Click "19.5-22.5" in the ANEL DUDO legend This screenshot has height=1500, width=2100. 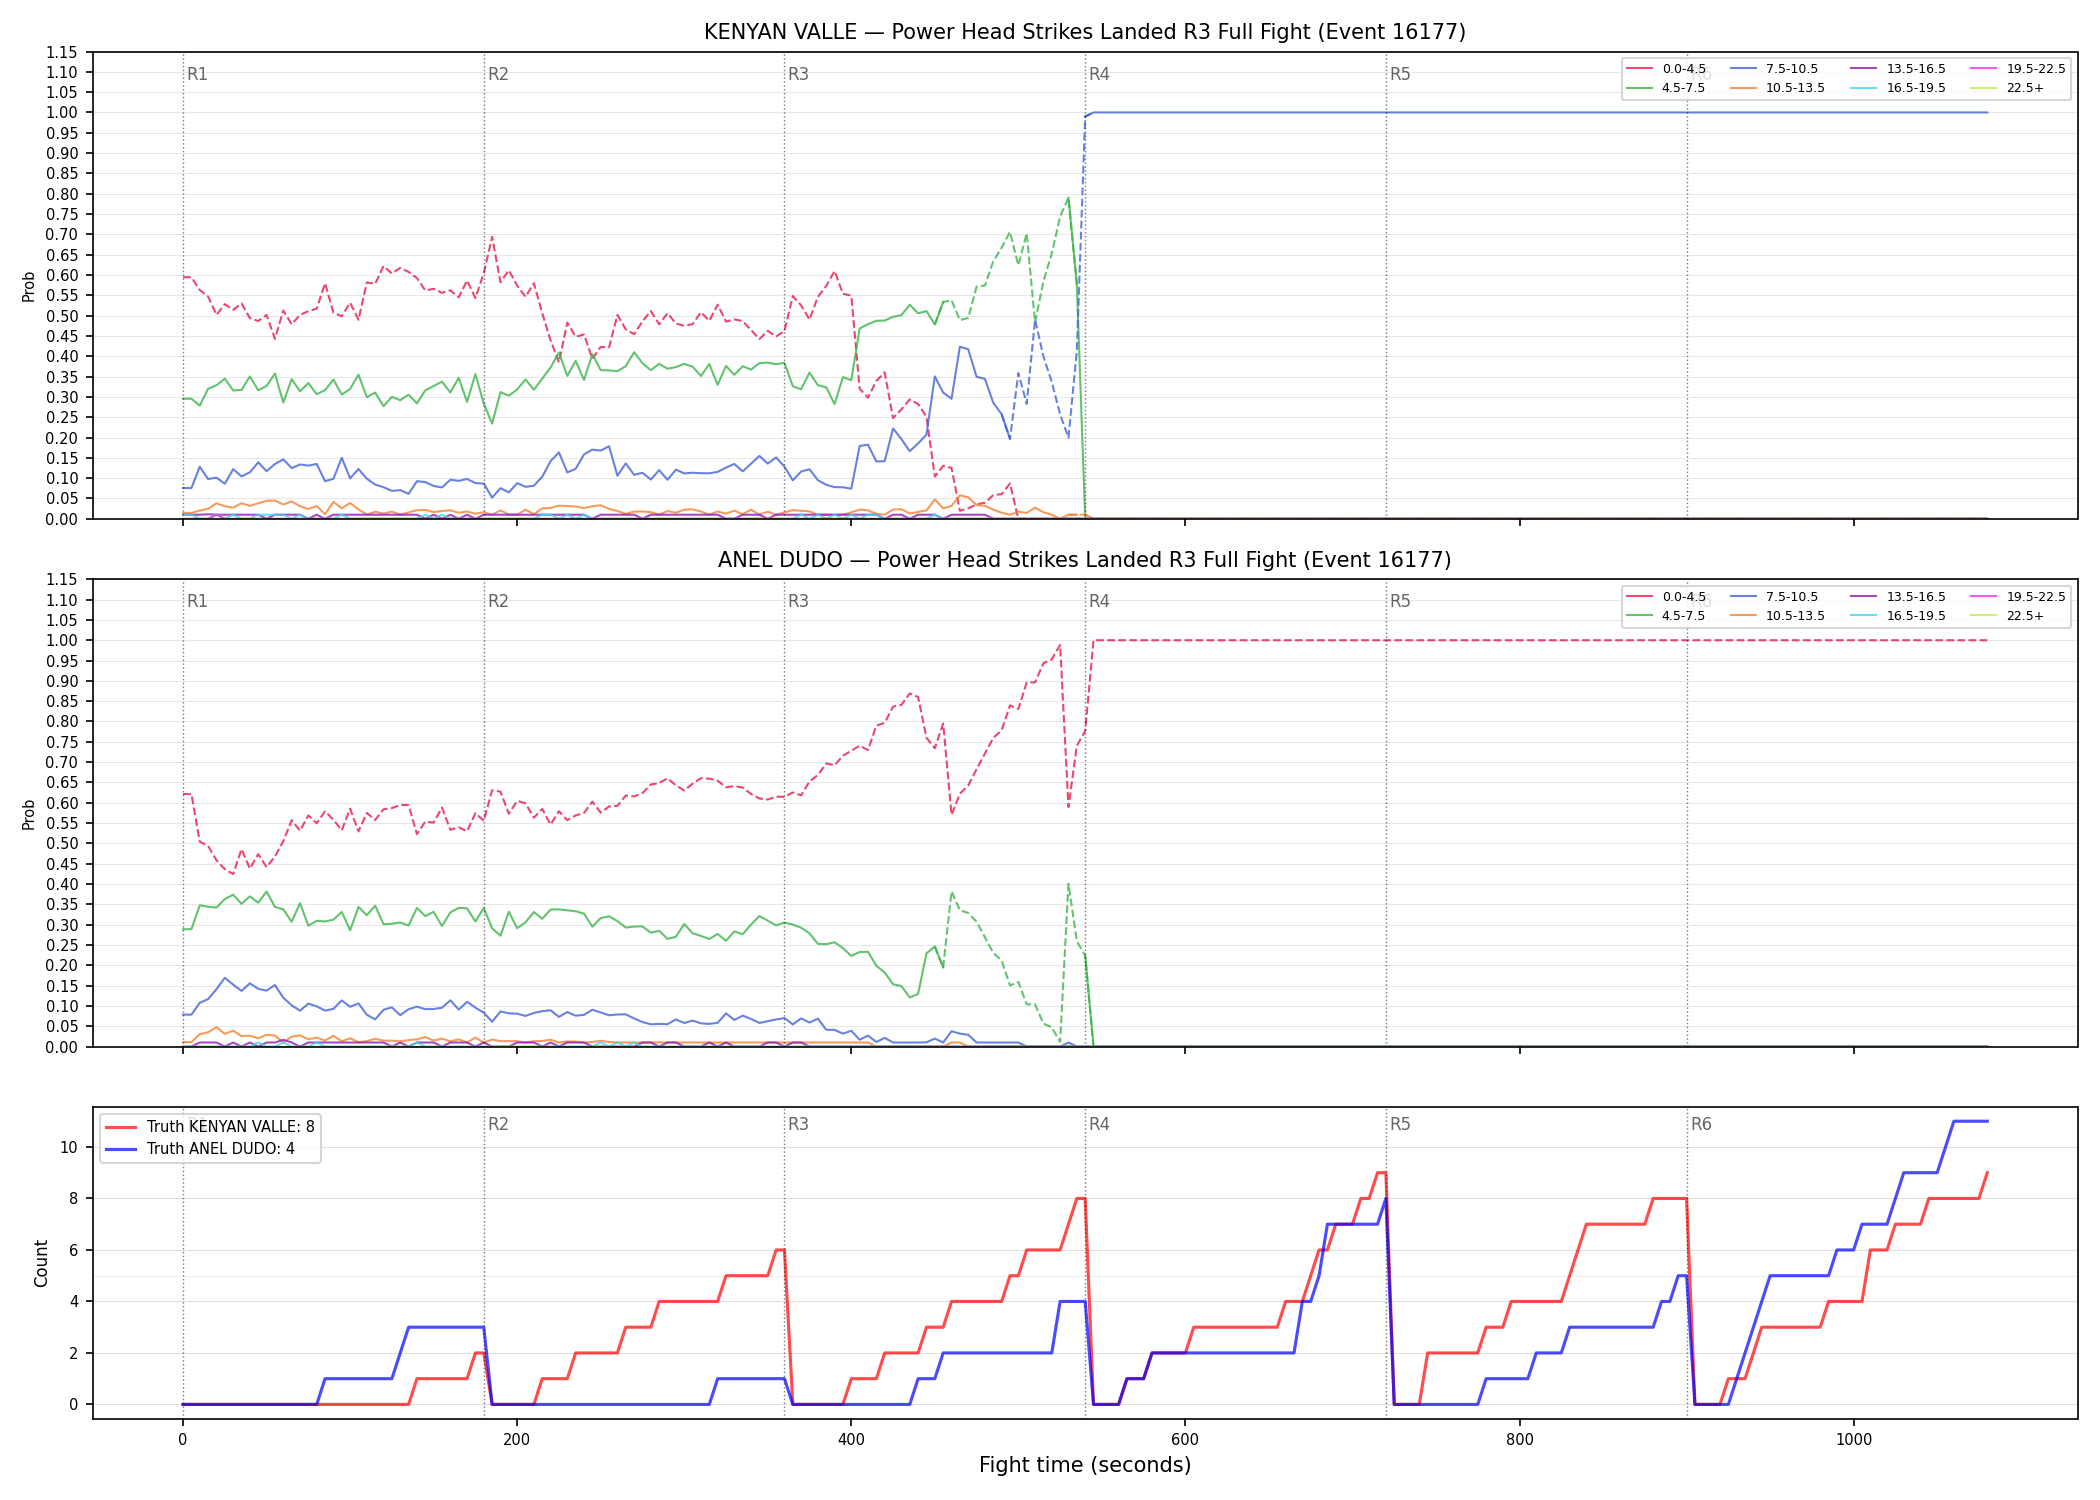(2036, 597)
